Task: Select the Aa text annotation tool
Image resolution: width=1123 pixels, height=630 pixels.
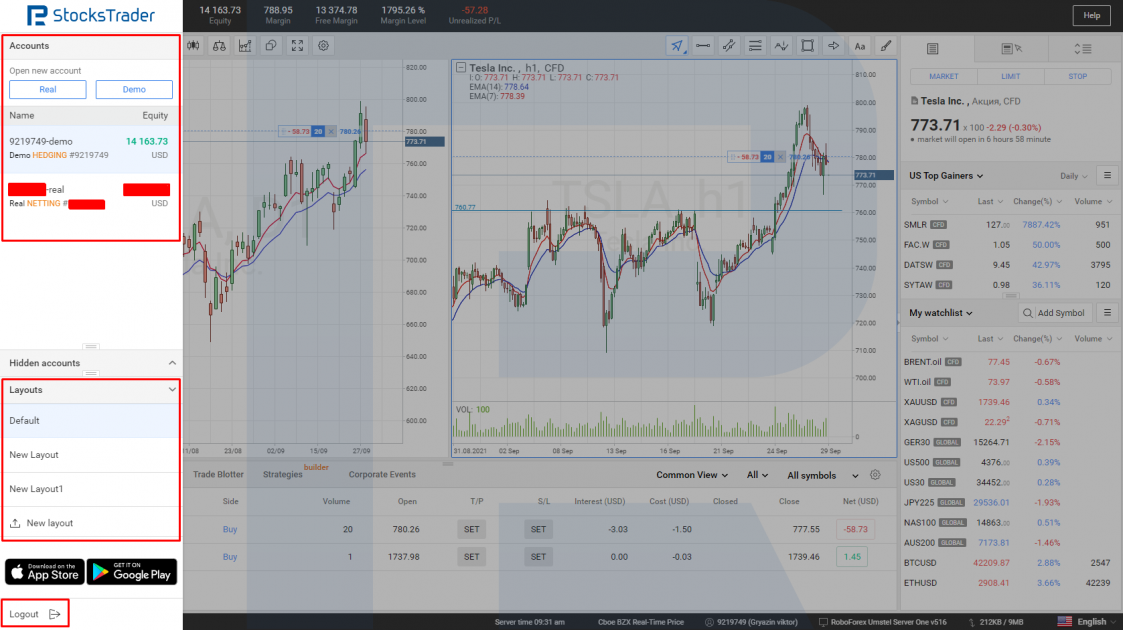Action: (859, 46)
